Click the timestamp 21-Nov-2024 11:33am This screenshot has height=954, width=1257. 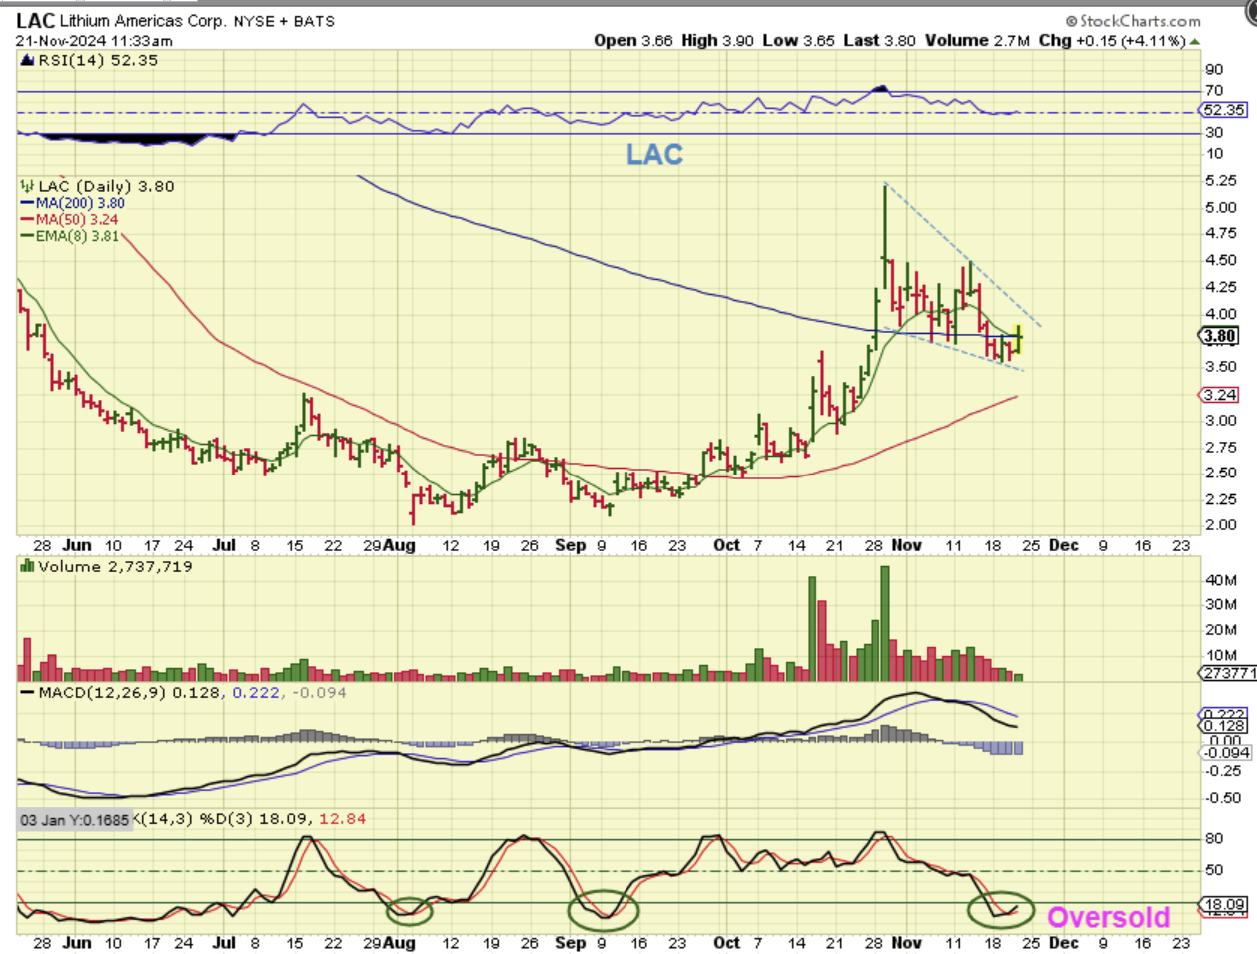tap(94, 41)
